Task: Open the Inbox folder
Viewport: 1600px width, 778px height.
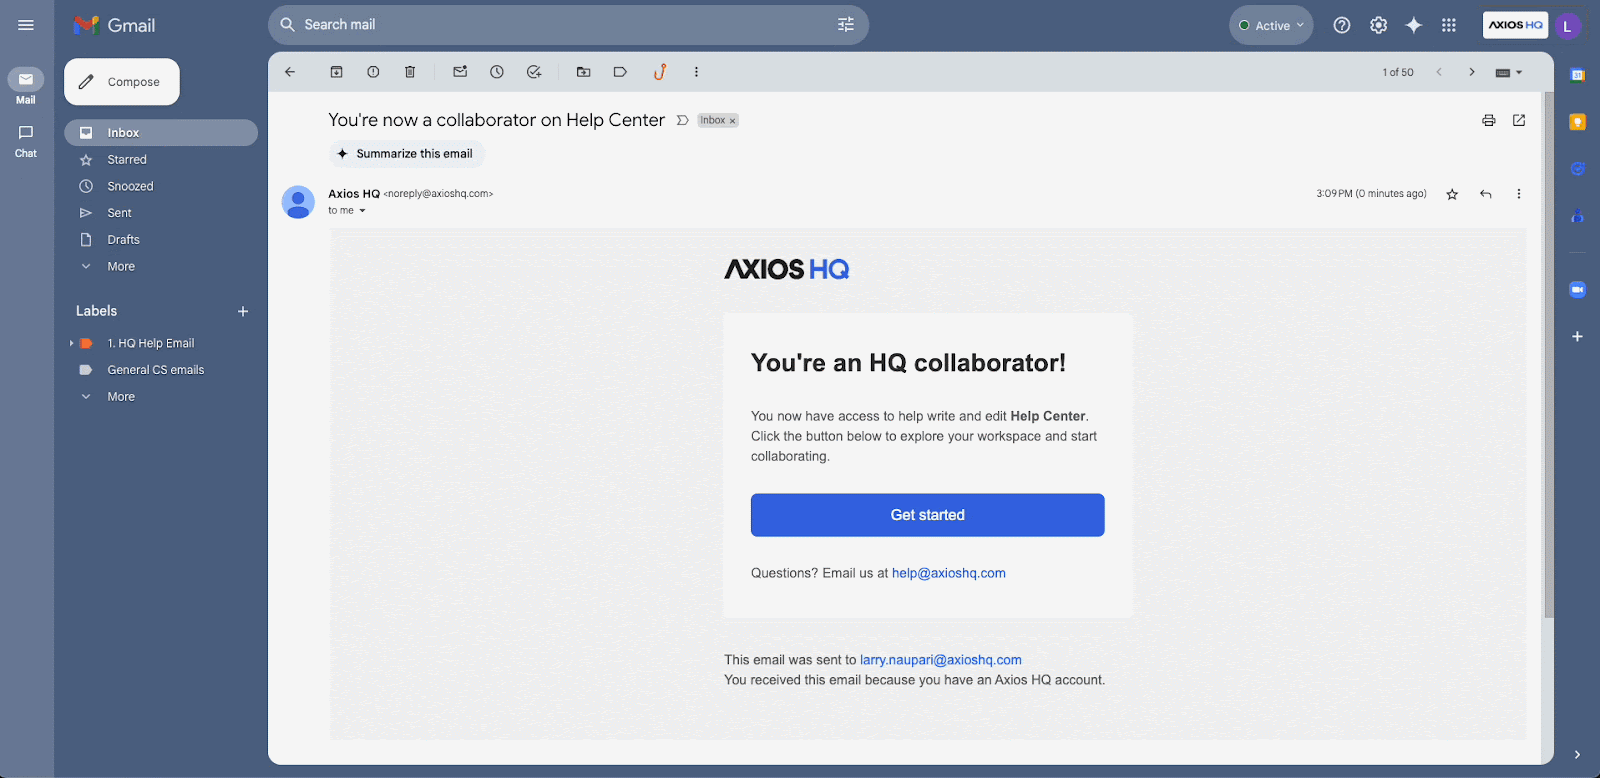Action: (x=161, y=133)
